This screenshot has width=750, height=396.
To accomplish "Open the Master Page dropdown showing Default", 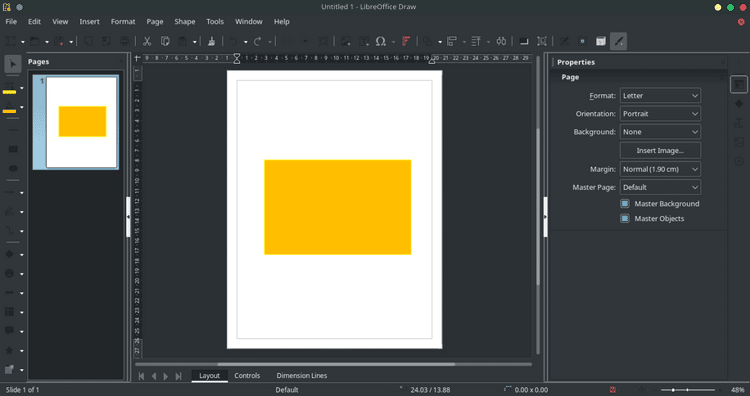I will click(660, 187).
